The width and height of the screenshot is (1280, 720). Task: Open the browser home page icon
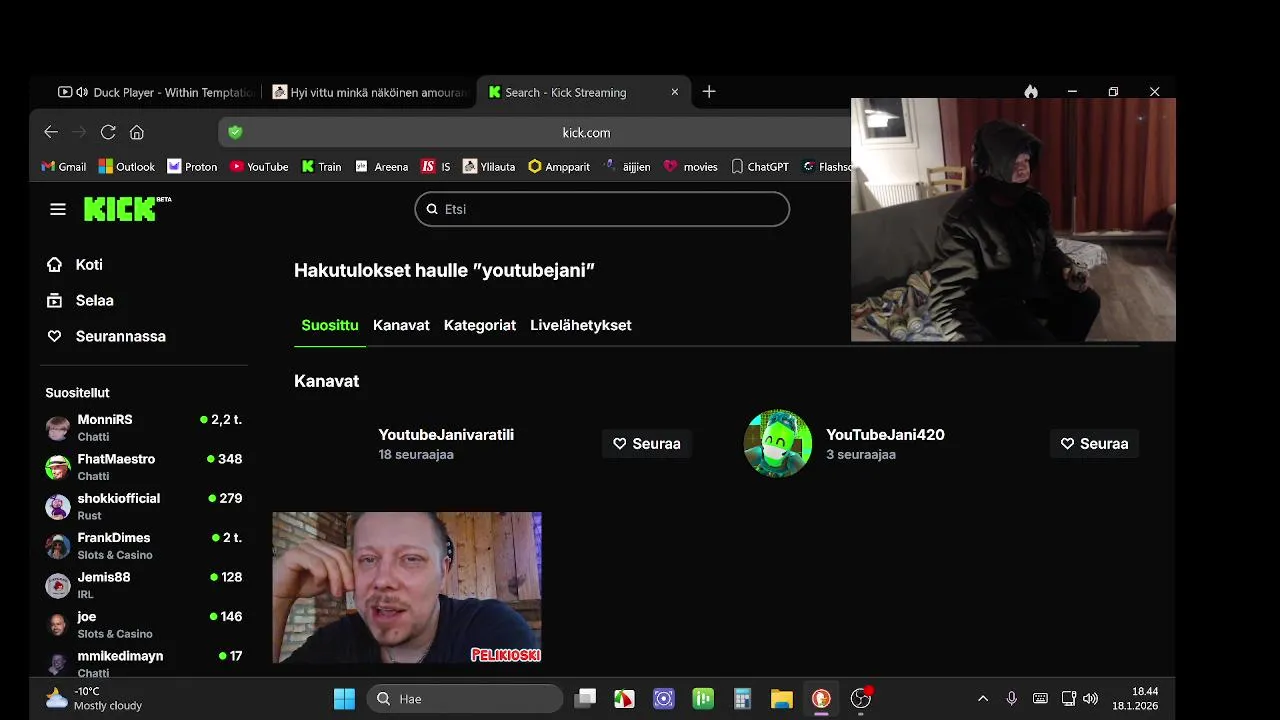pyautogui.click(x=137, y=132)
